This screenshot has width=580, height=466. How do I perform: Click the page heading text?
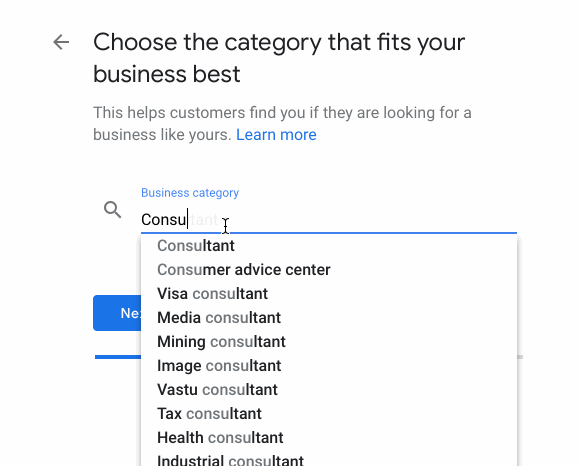point(279,58)
